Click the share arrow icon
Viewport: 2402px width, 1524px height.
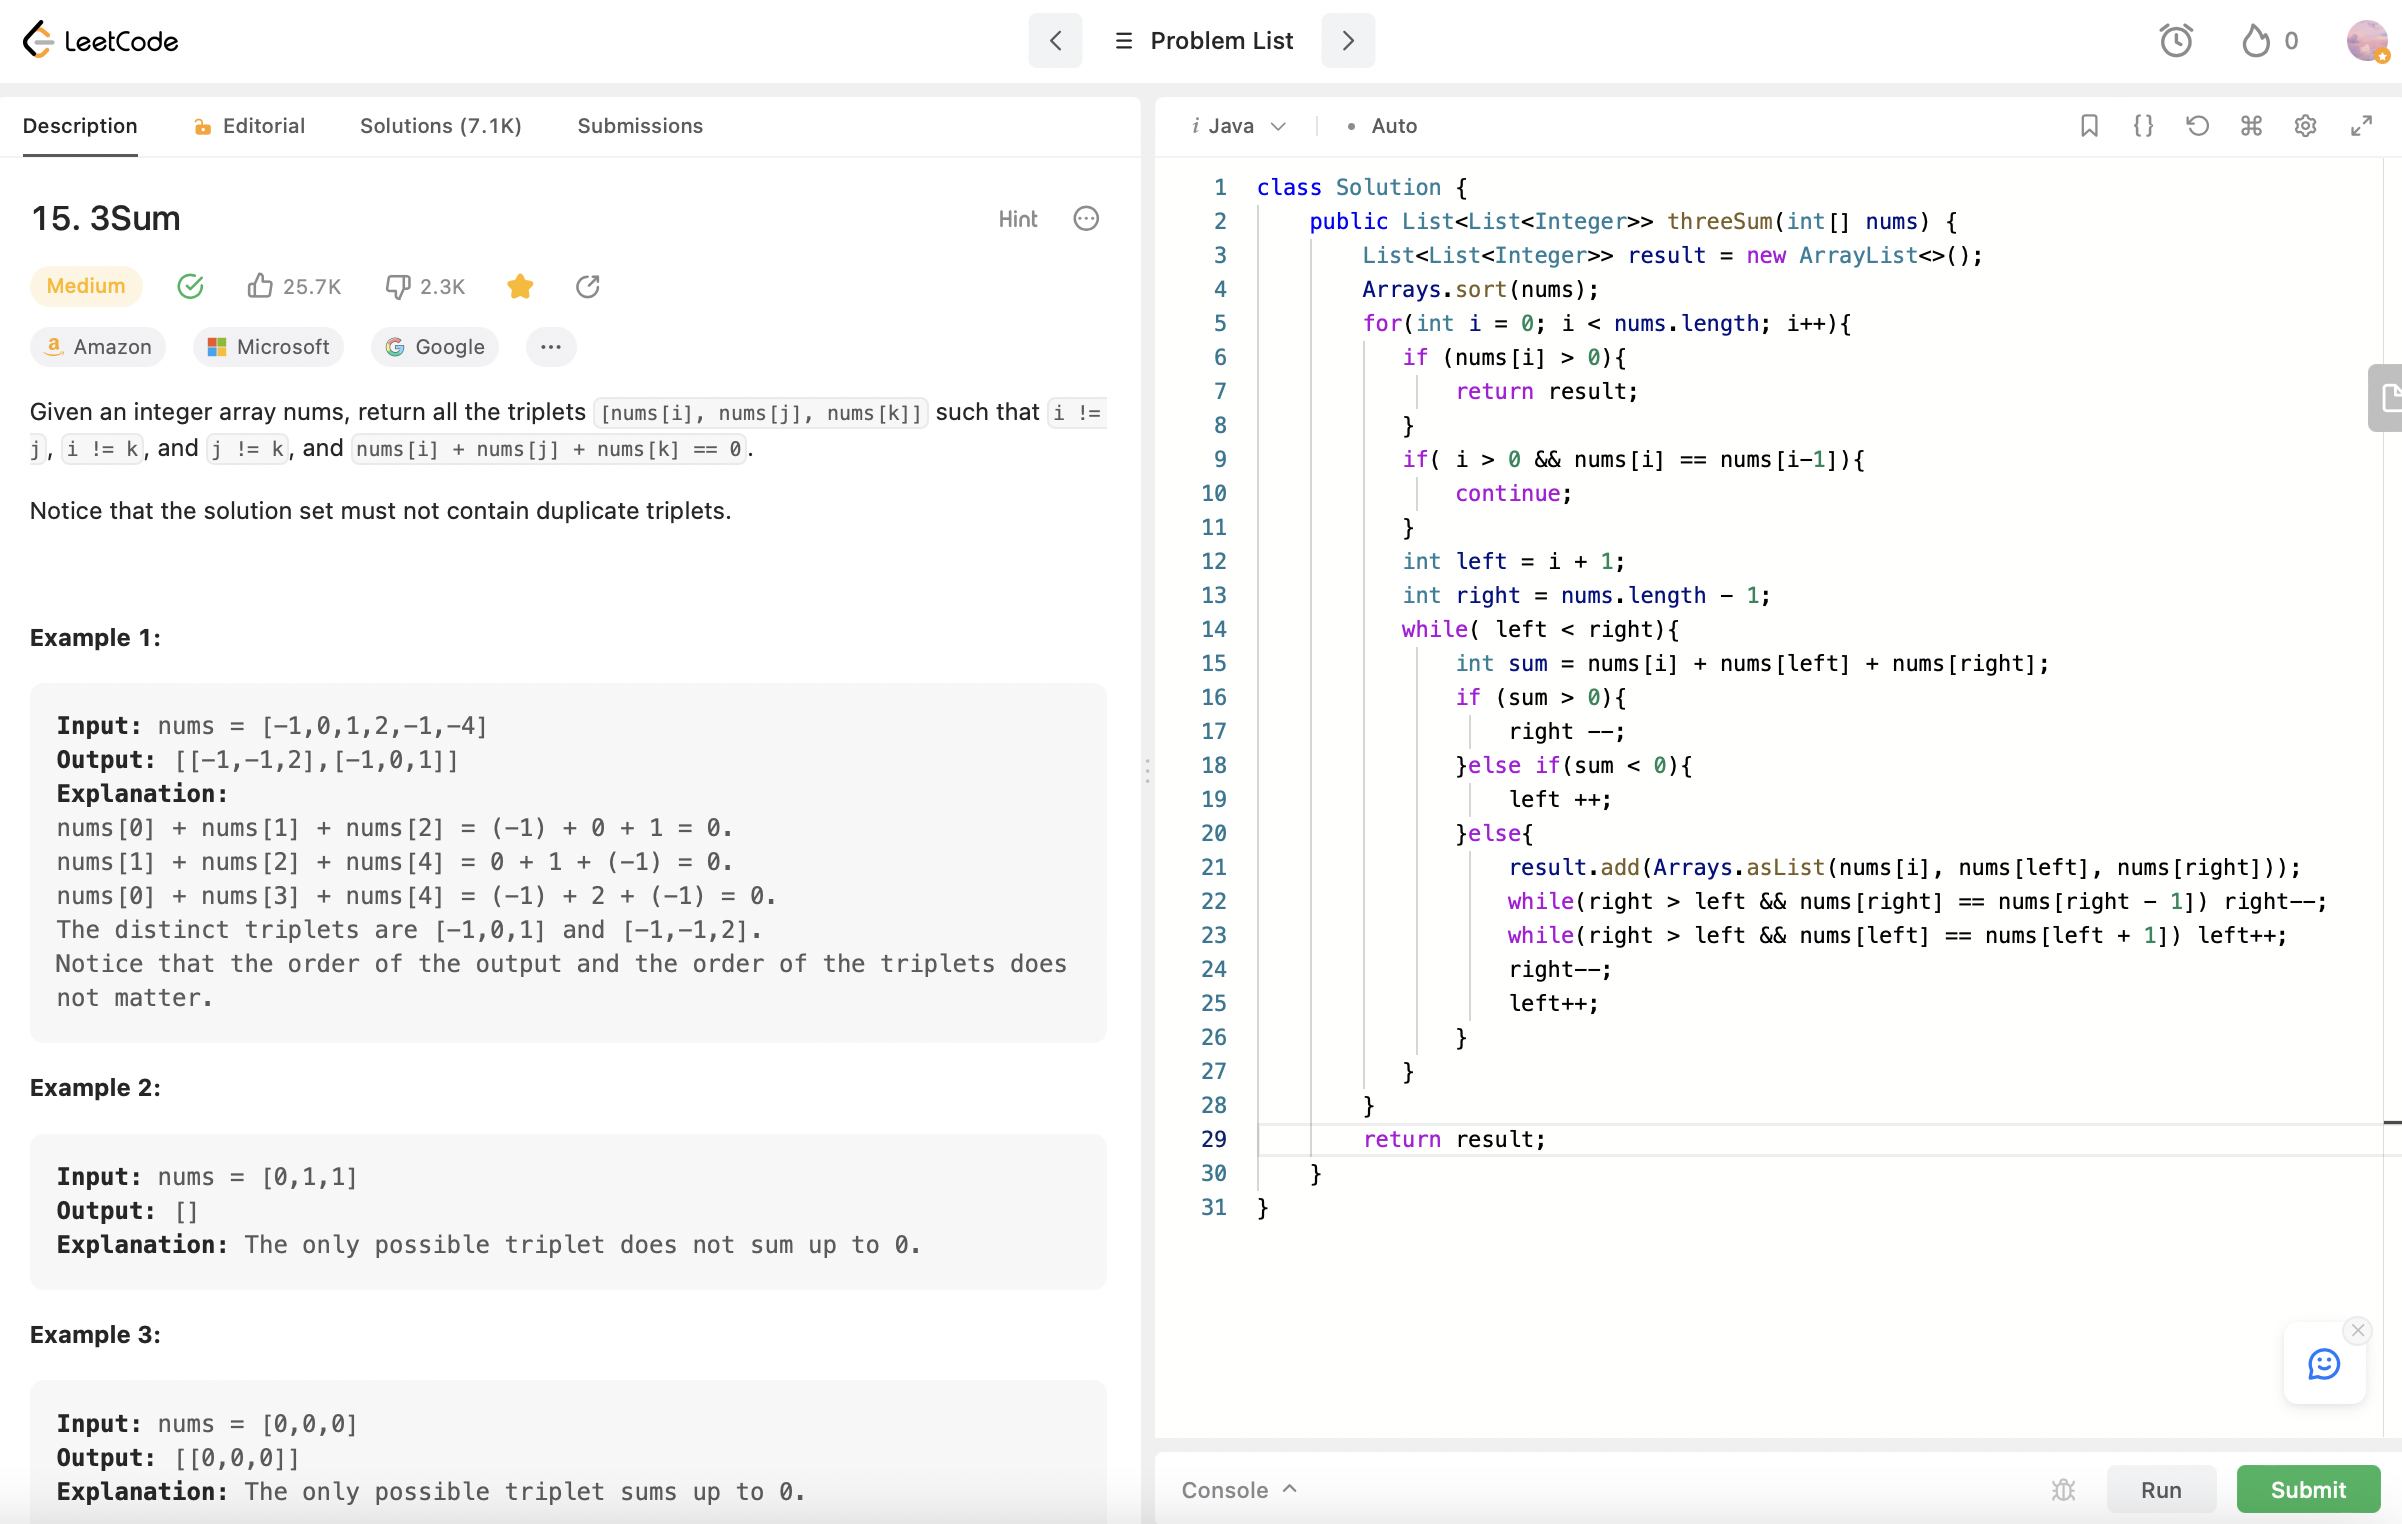pos(588,287)
